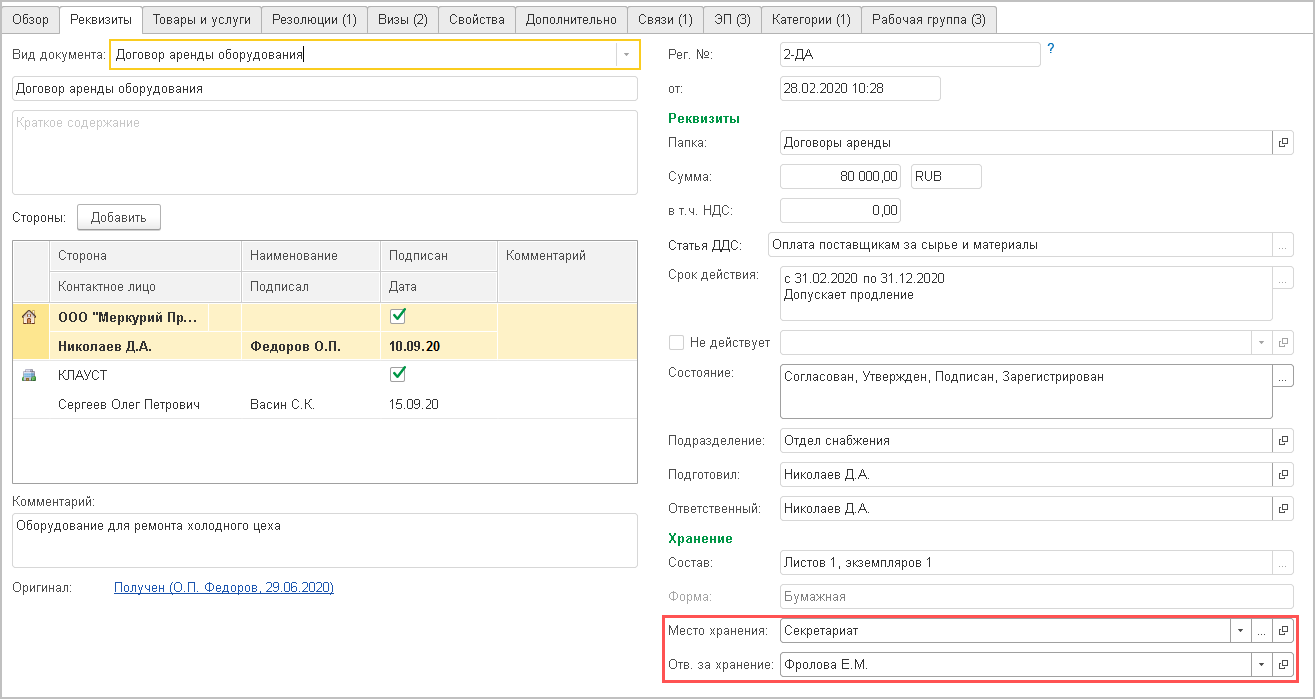Open the Папка 'Договоры аренды' with its open icon

click(1284, 143)
